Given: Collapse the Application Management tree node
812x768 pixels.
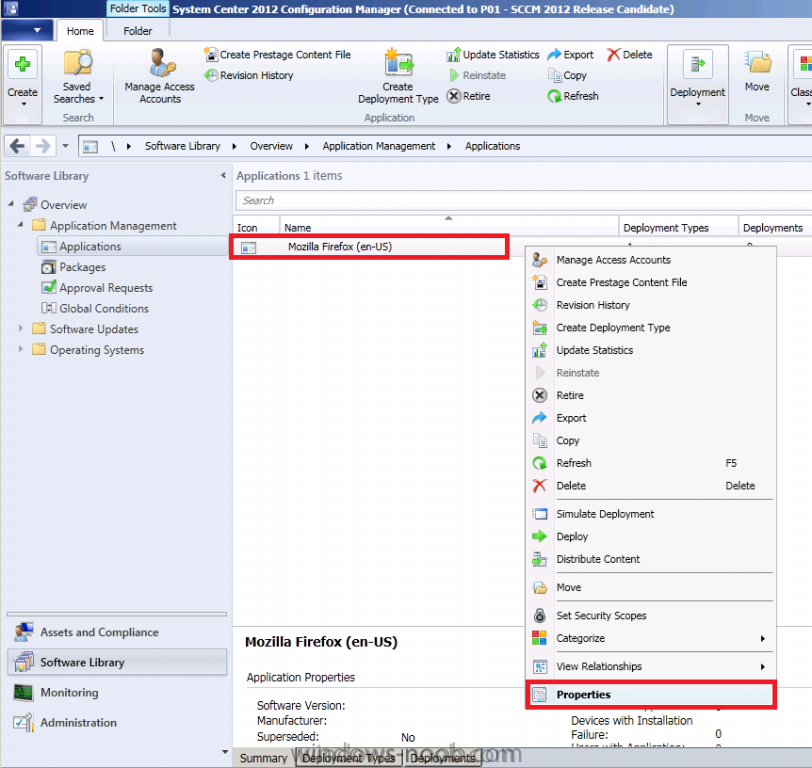Looking at the screenshot, I should point(20,225).
